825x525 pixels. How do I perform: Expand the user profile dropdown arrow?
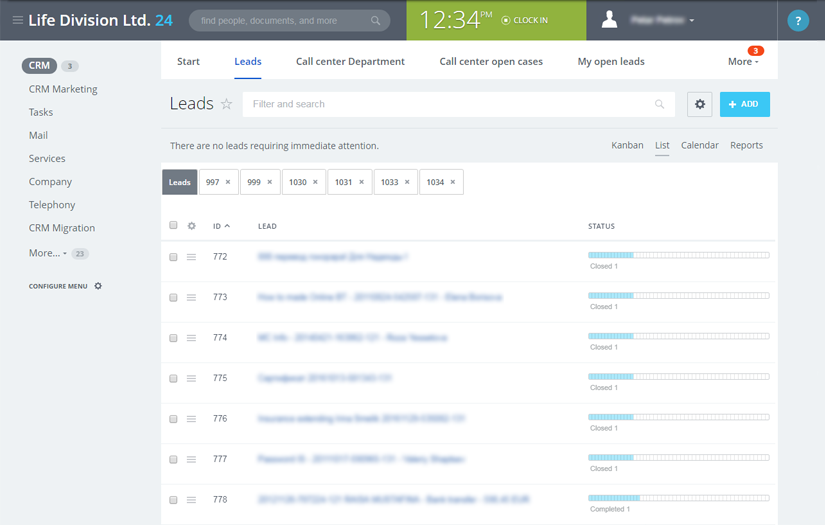(691, 21)
